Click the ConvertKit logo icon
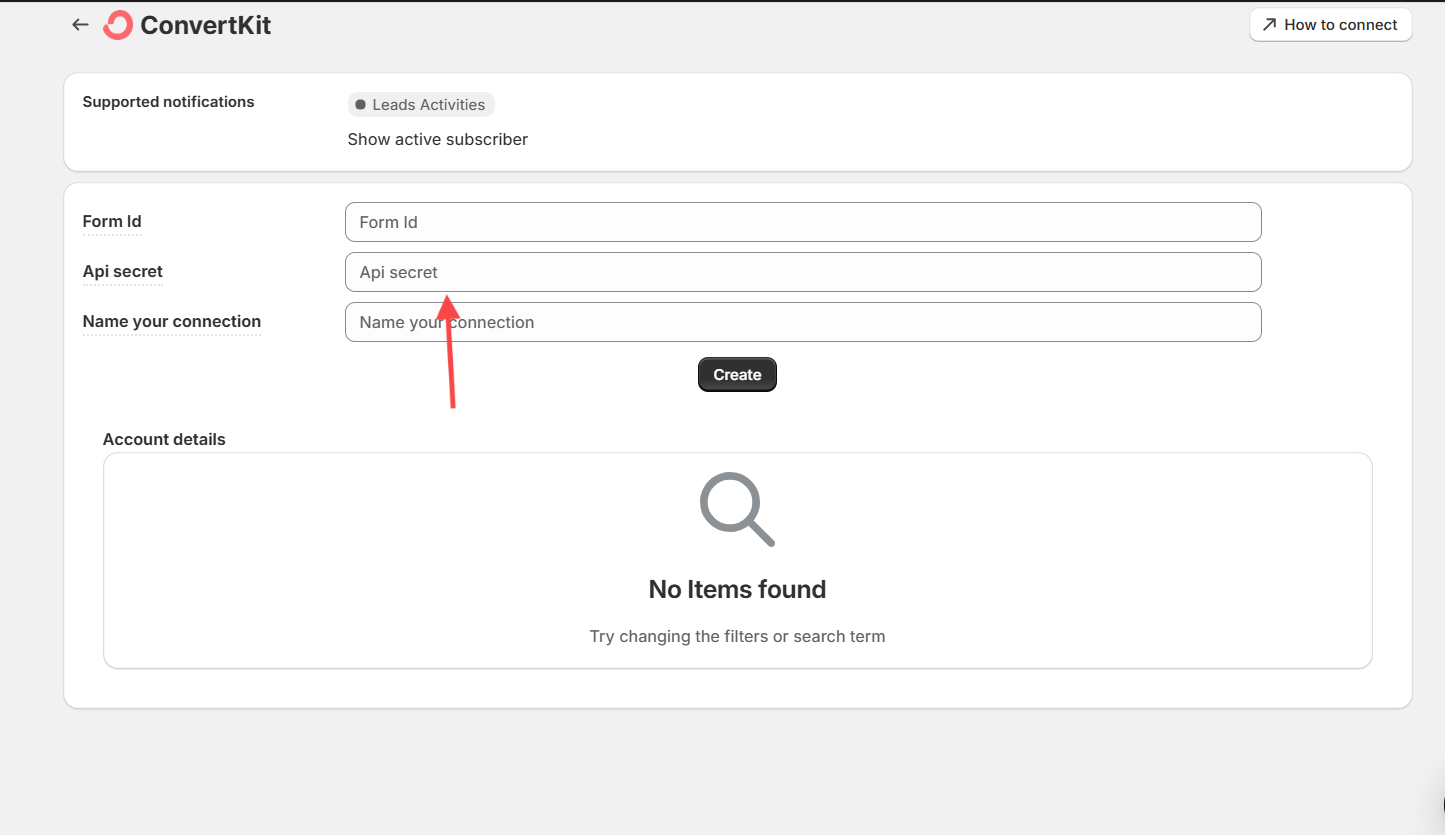The width and height of the screenshot is (1445, 835). pyautogui.click(x=118, y=25)
